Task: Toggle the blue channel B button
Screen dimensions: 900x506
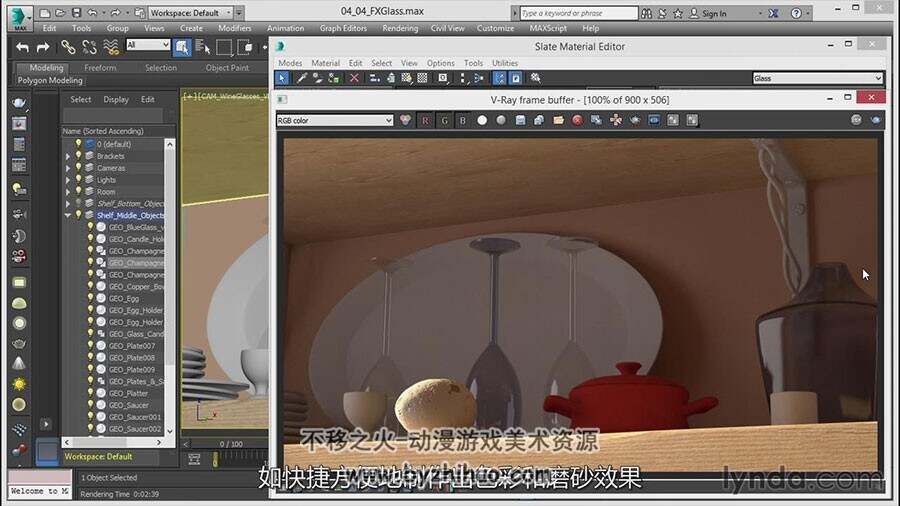Action: point(463,120)
